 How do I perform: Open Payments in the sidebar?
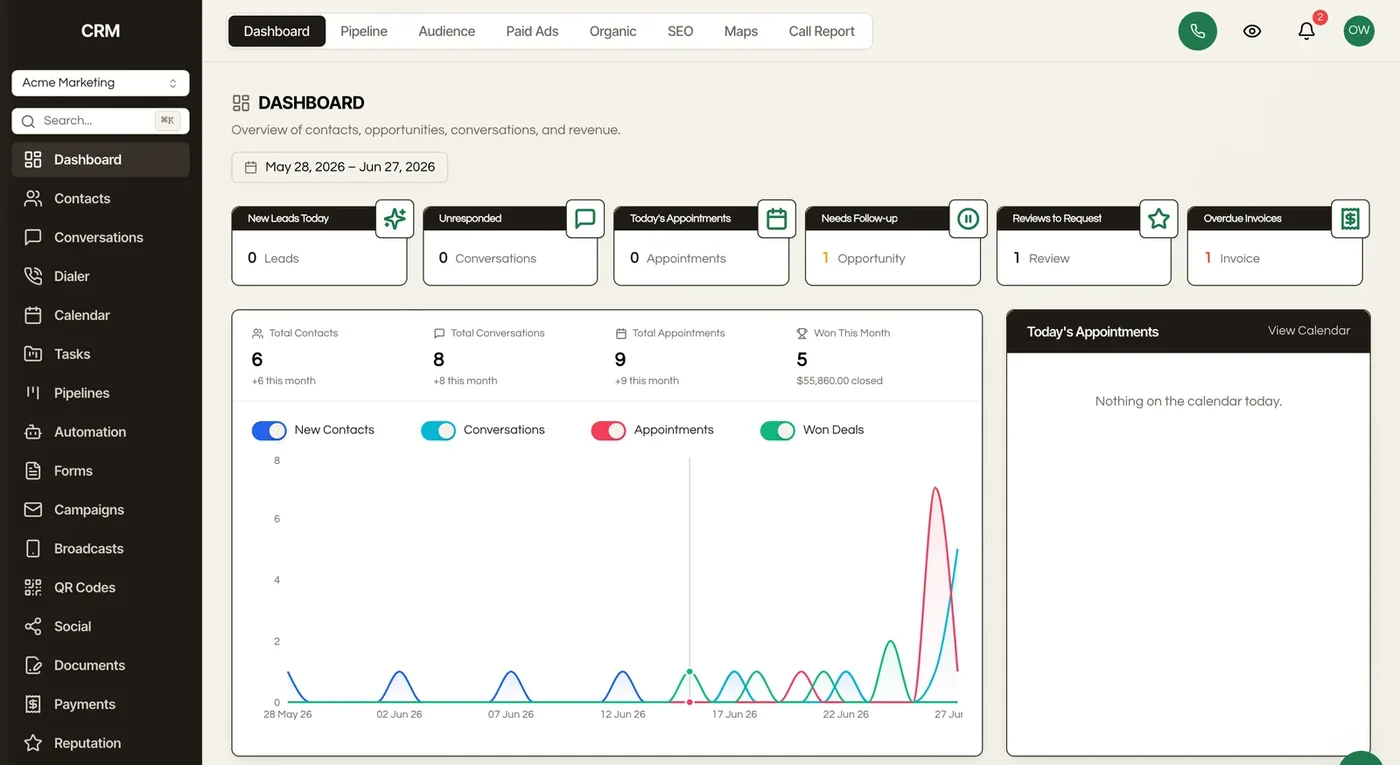coord(100,704)
